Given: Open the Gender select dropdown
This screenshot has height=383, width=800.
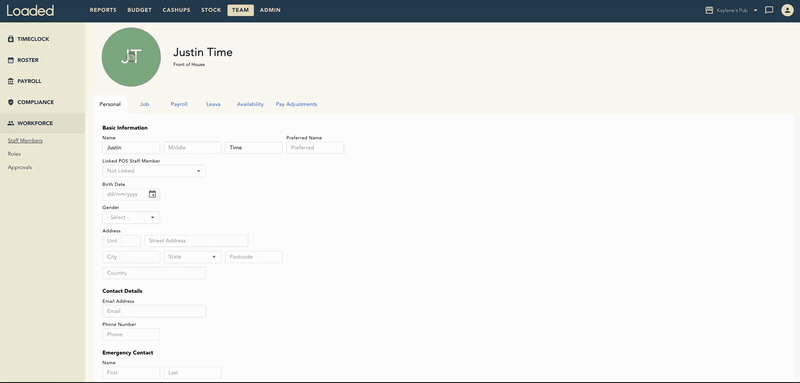Looking at the screenshot, I should [x=131, y=217].
